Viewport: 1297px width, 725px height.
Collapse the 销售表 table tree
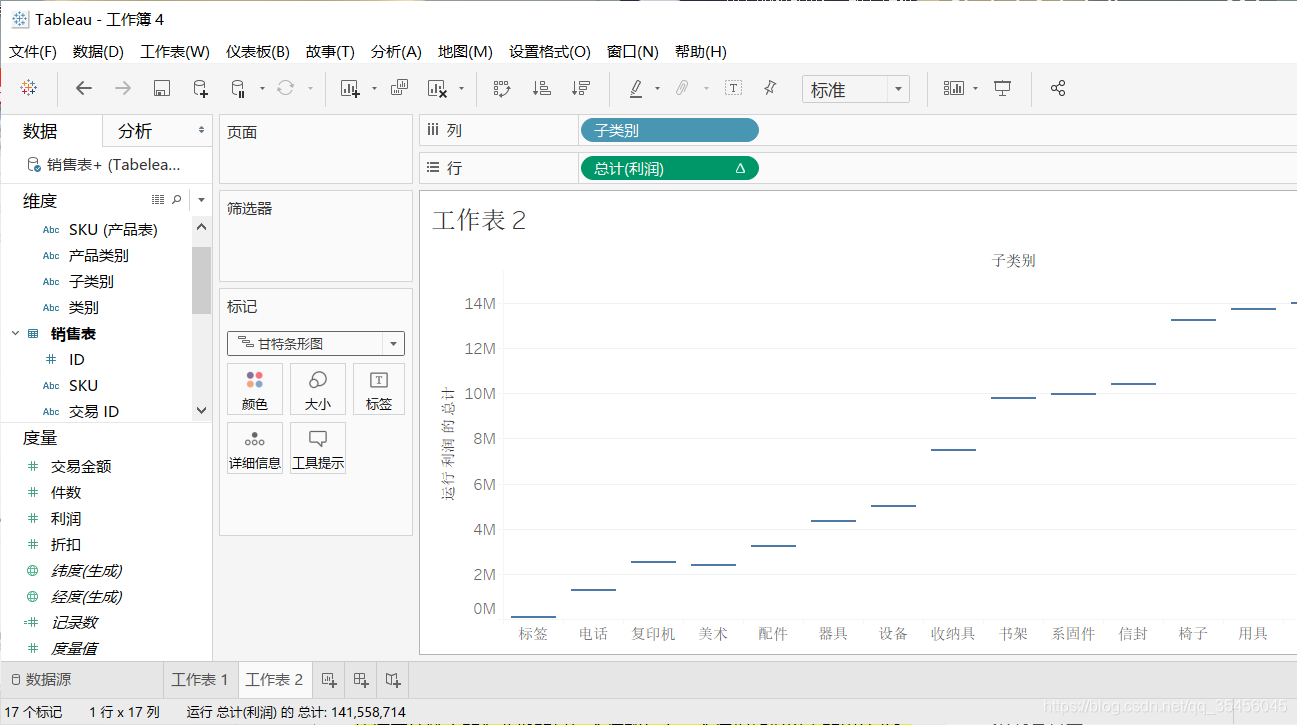pos(15,333)
